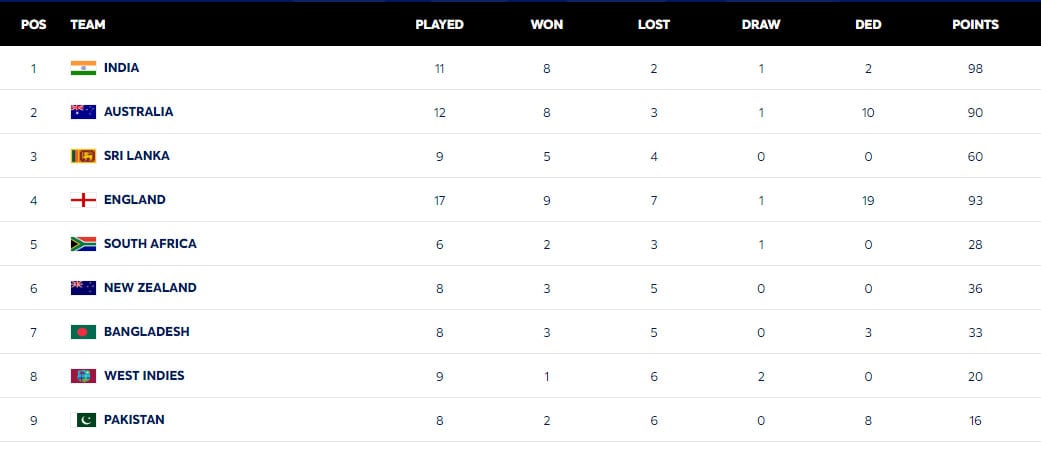Select the SRI LANKA team name
The width and height of the screenshot is (1041, 457).
[137, 155]
